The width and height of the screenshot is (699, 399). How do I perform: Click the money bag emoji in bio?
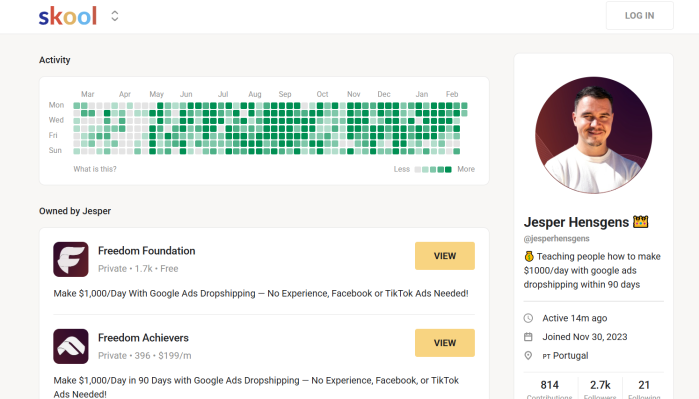point(529,256)
